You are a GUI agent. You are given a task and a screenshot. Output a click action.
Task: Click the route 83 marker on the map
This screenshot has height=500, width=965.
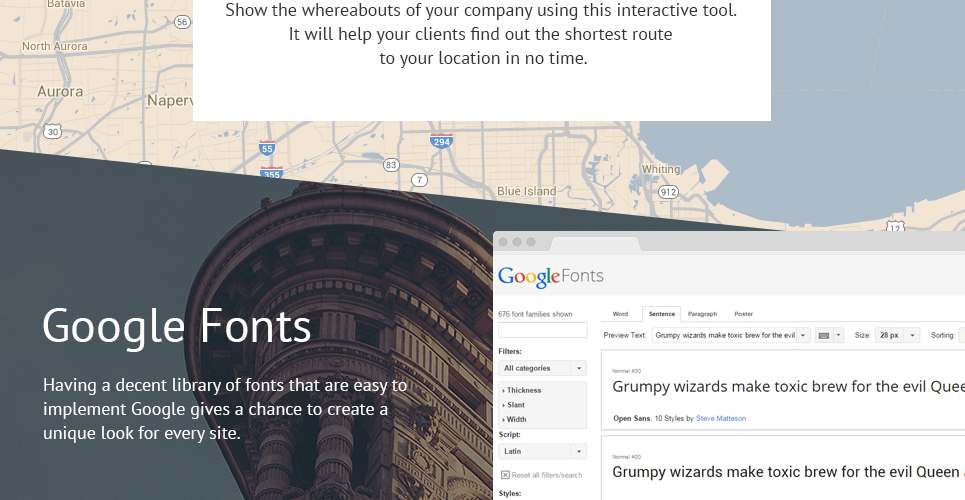click(391, 164)
